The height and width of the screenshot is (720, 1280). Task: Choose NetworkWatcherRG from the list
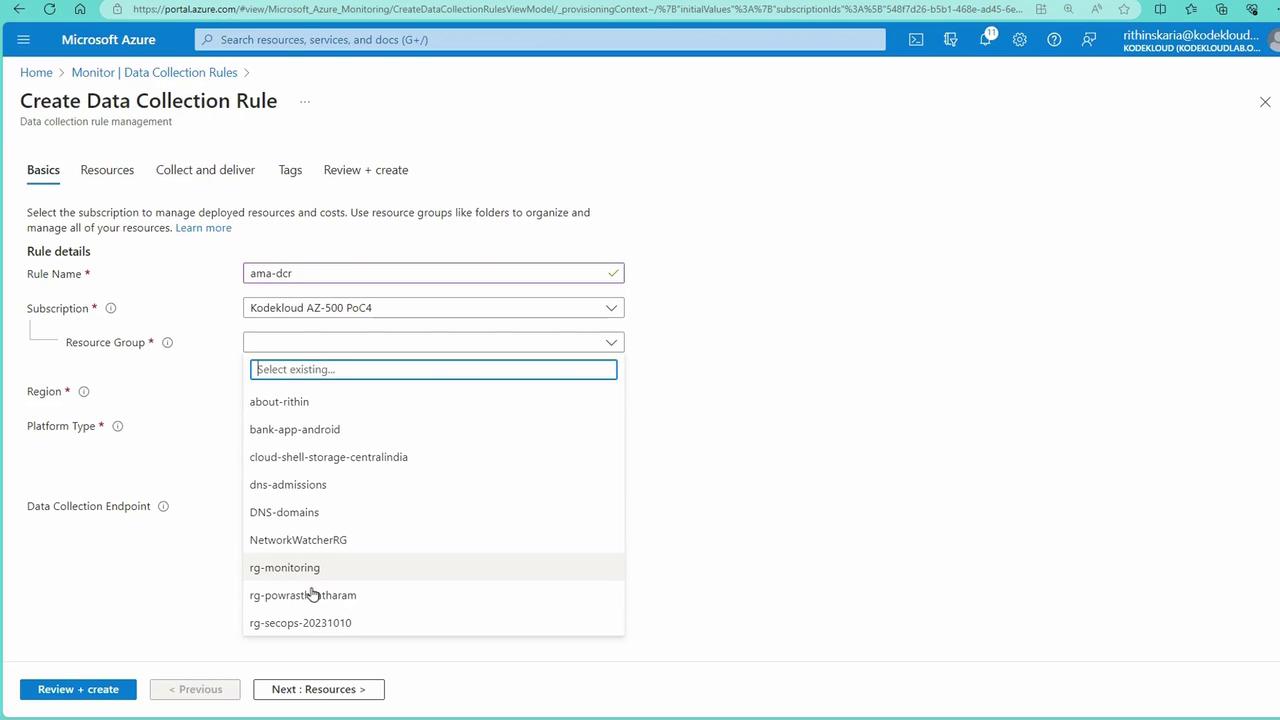[433, 540]
